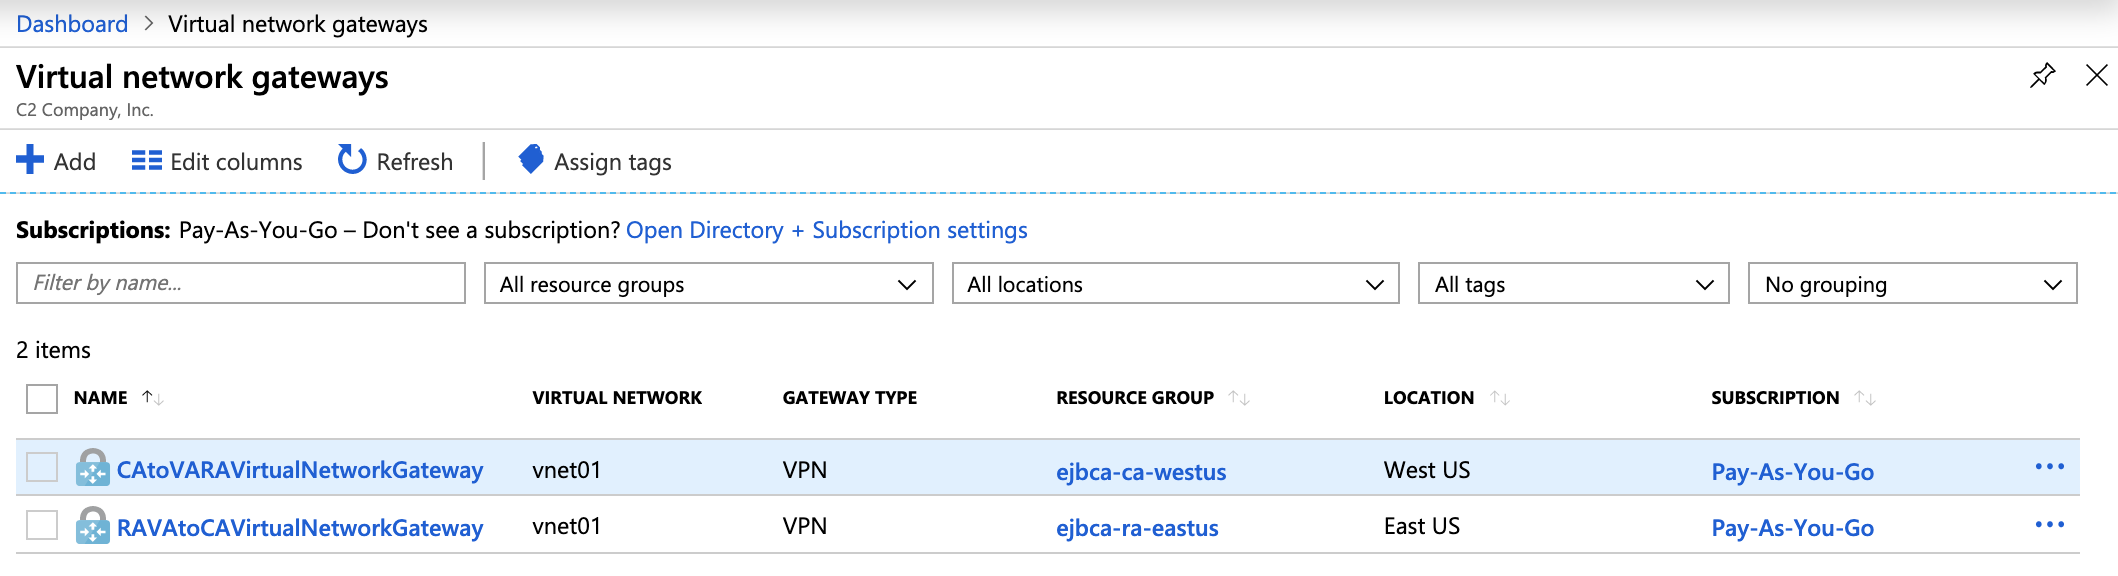Sort by the NAME column header

[101, 398]
